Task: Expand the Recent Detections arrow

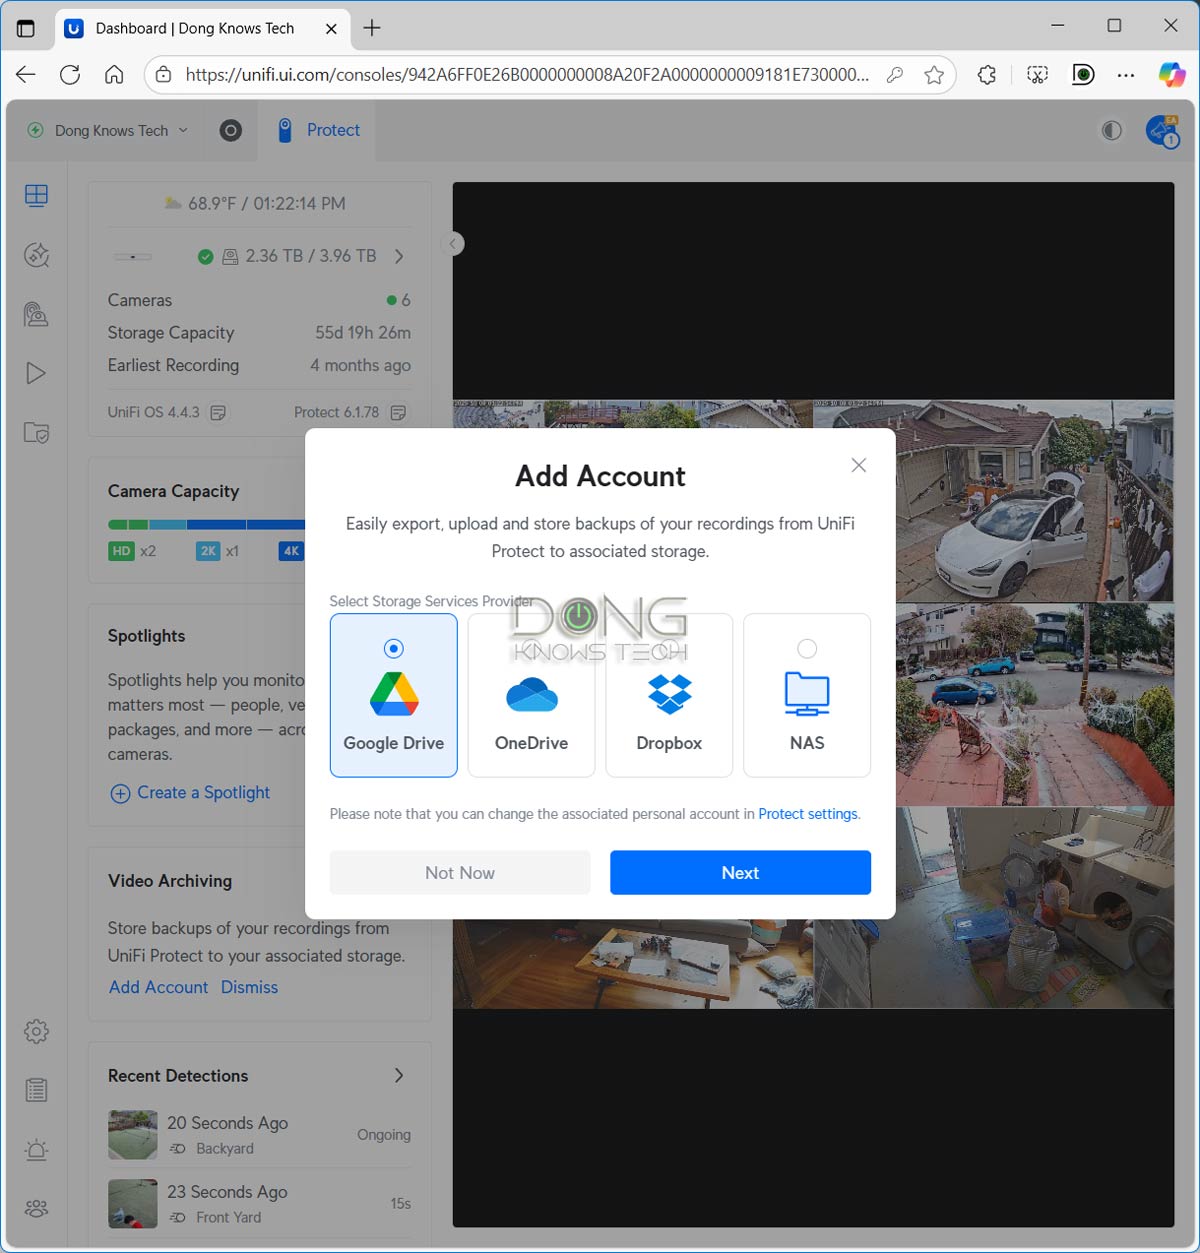Action: point(399,1075)
